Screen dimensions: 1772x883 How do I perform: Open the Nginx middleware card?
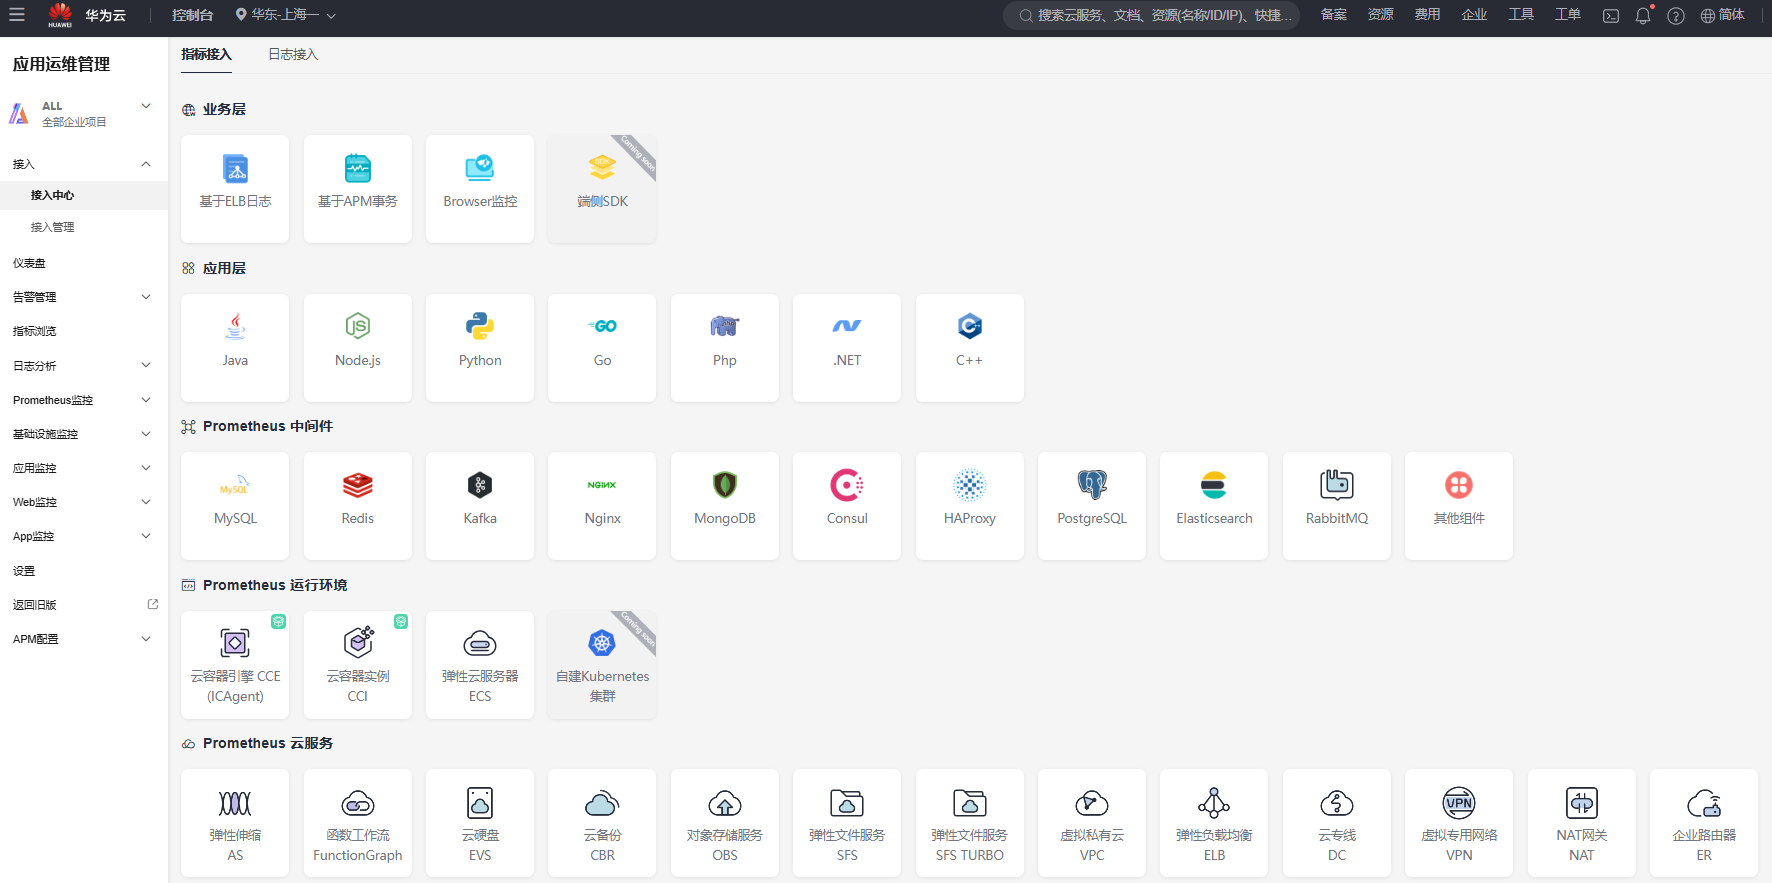coord(602,506)
